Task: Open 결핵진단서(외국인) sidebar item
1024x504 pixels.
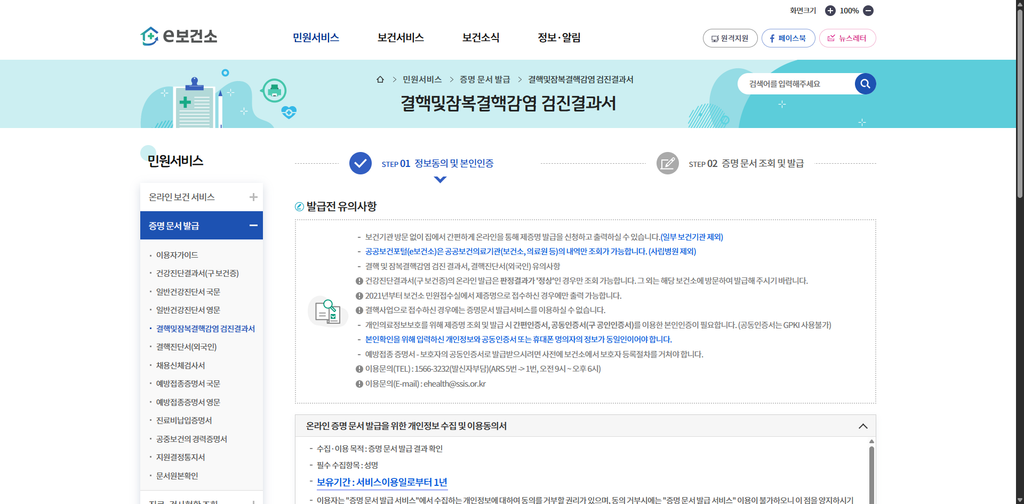Action: pos(186,347)
